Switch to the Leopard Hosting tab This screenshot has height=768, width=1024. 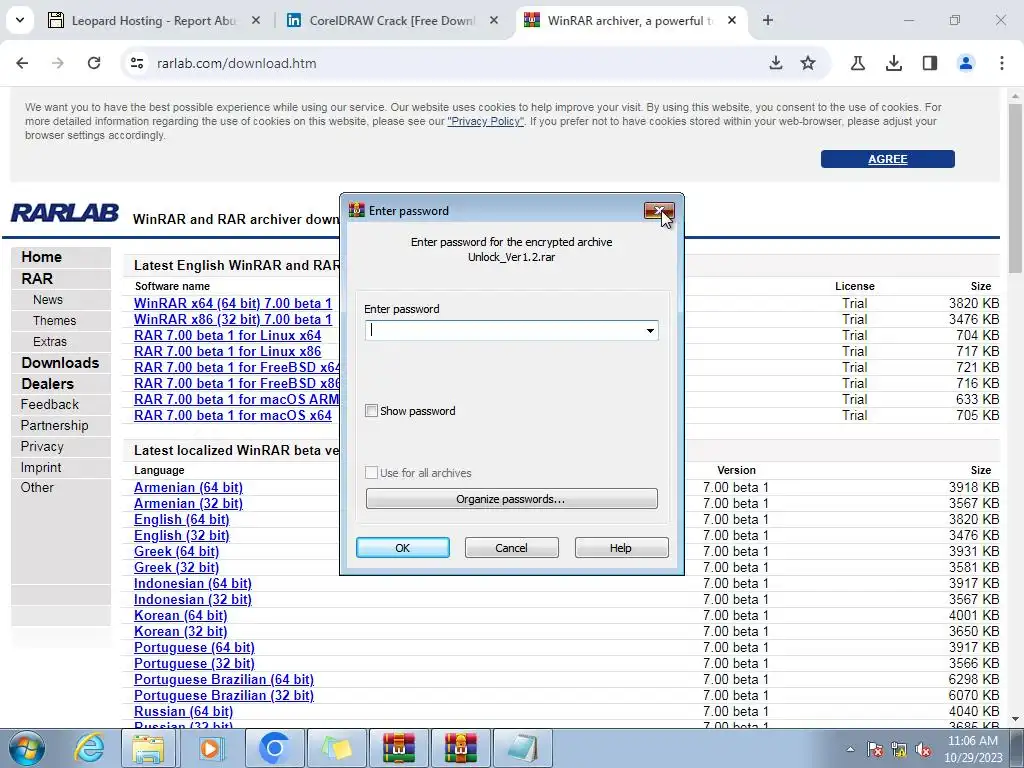(x=153, y=21)
